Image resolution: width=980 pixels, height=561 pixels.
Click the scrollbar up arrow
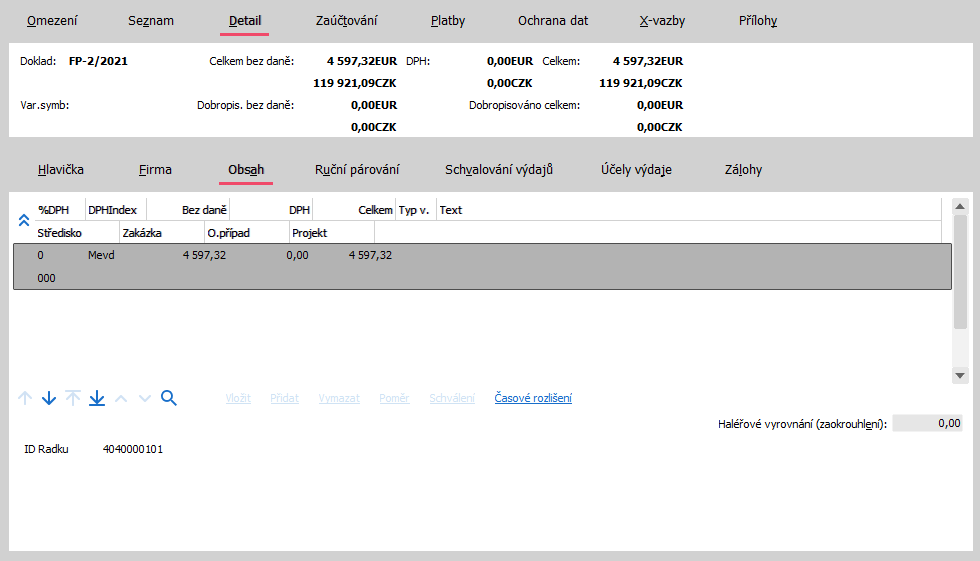coord(960,206)
